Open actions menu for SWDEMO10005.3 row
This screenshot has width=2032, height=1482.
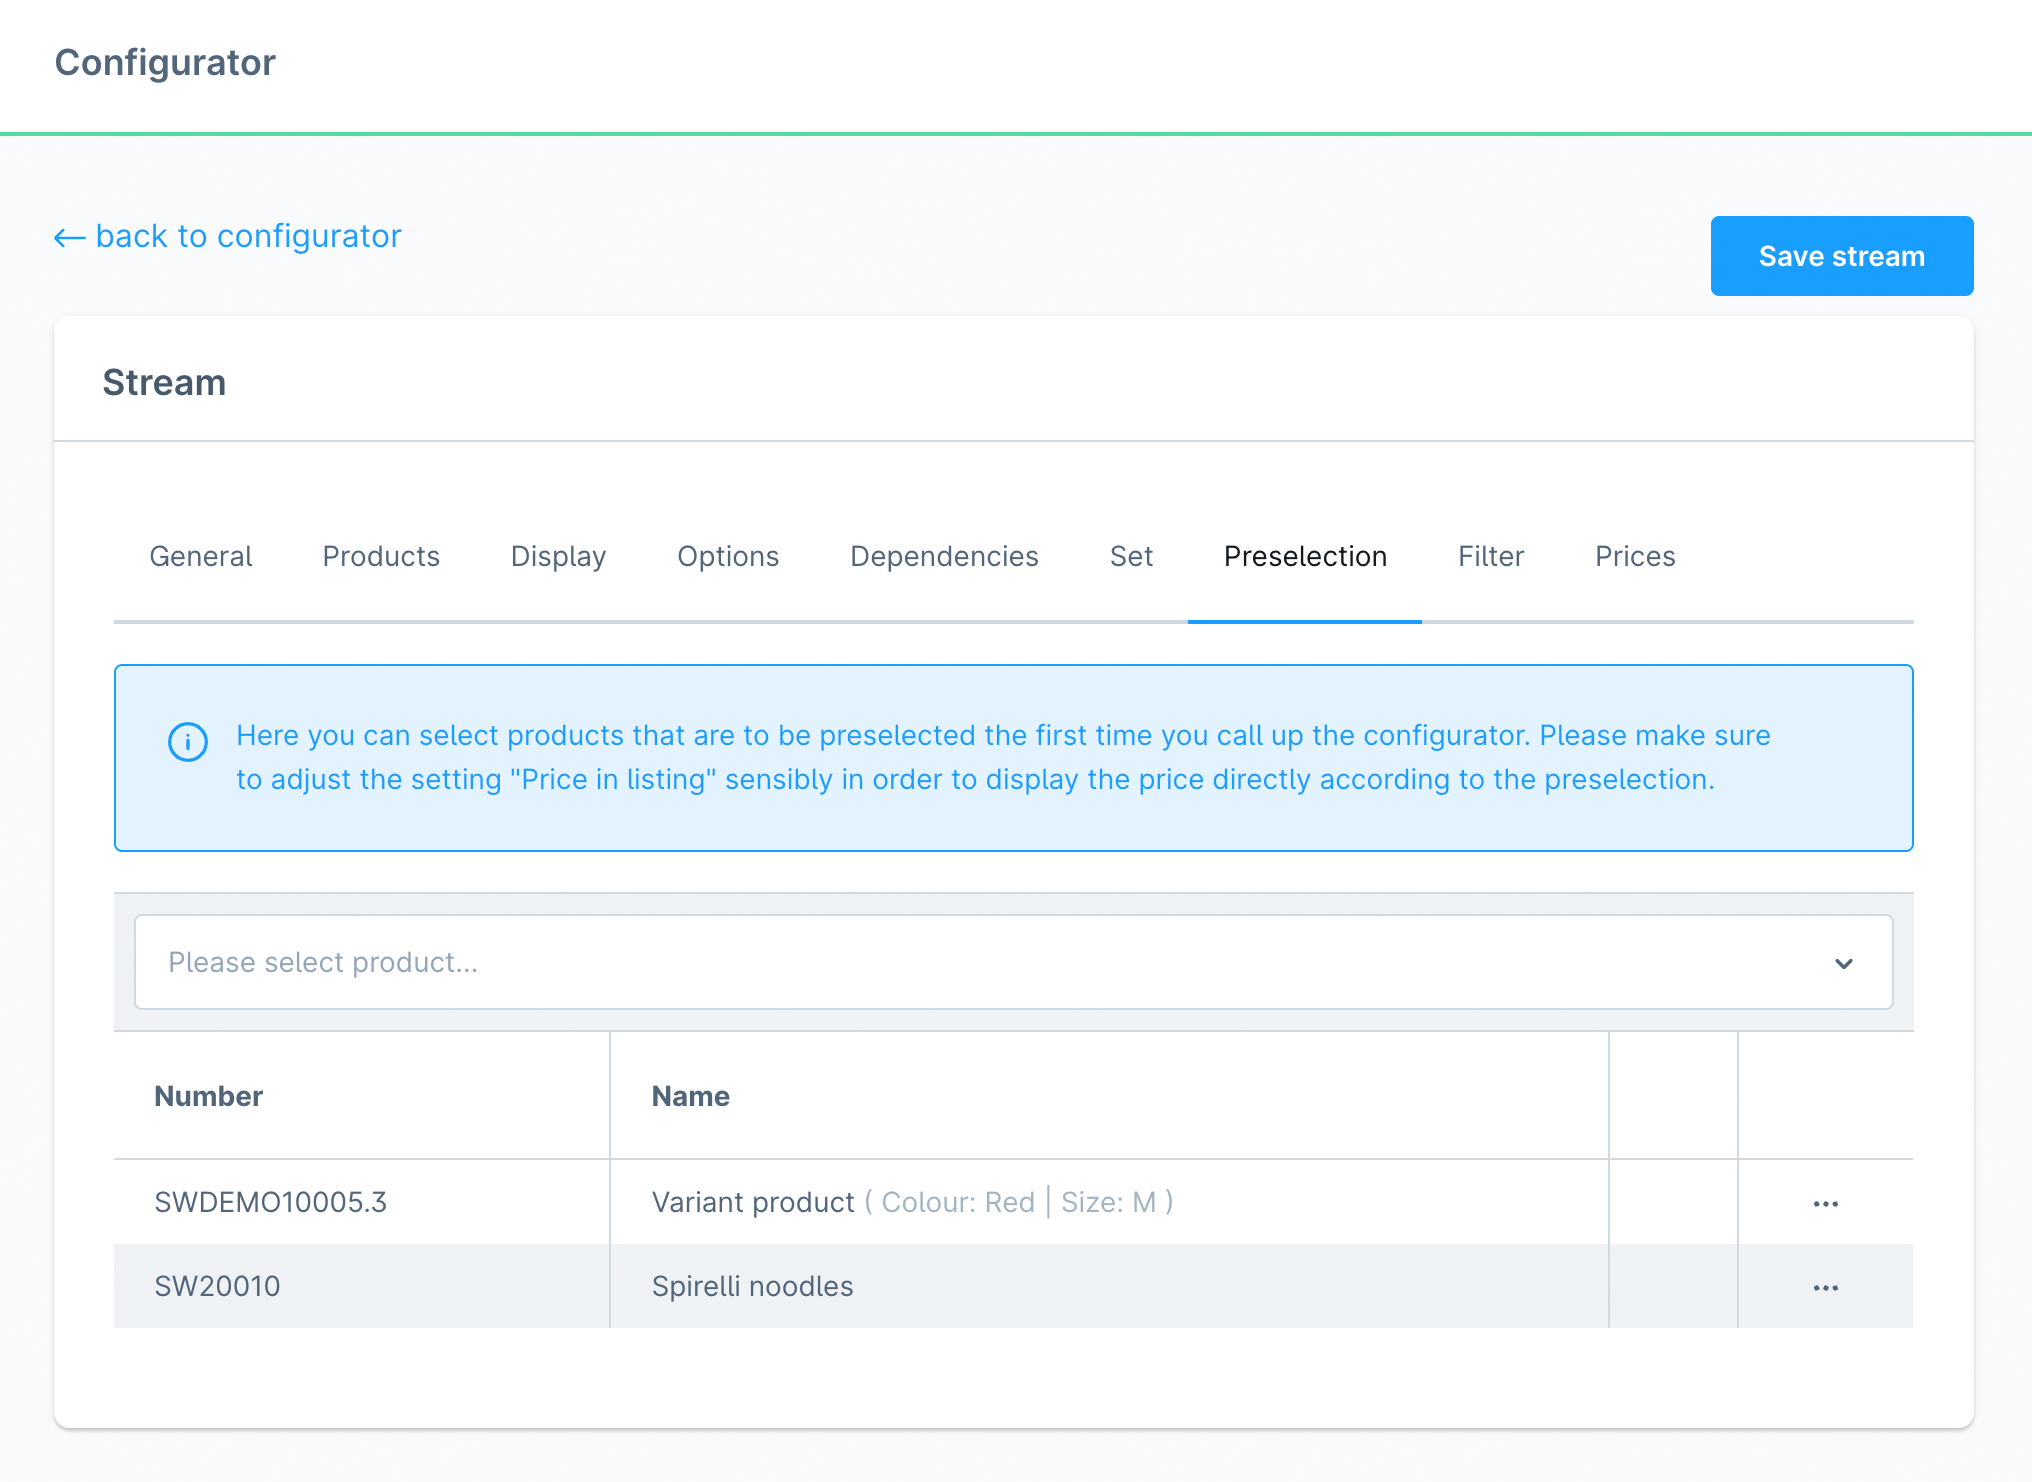click(x=1825, y=1203)
